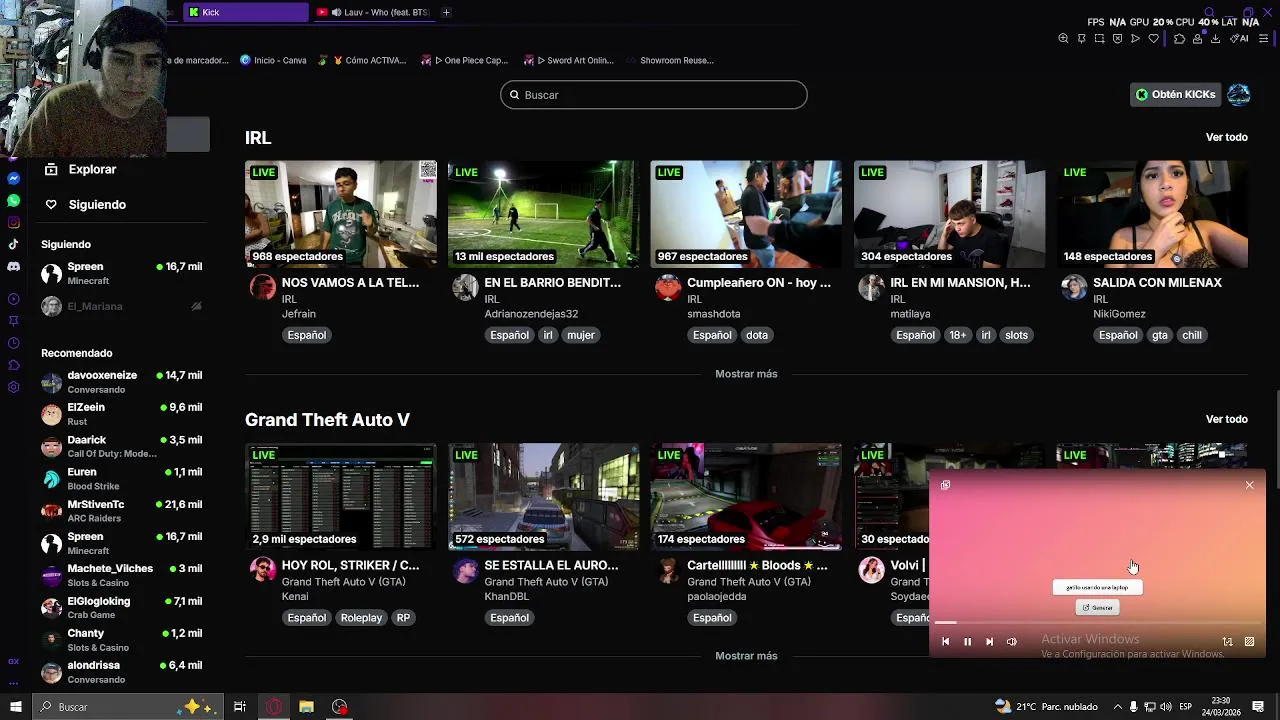
Task: Open Instagram in the browser sidebar
Action: coord(14,222)
